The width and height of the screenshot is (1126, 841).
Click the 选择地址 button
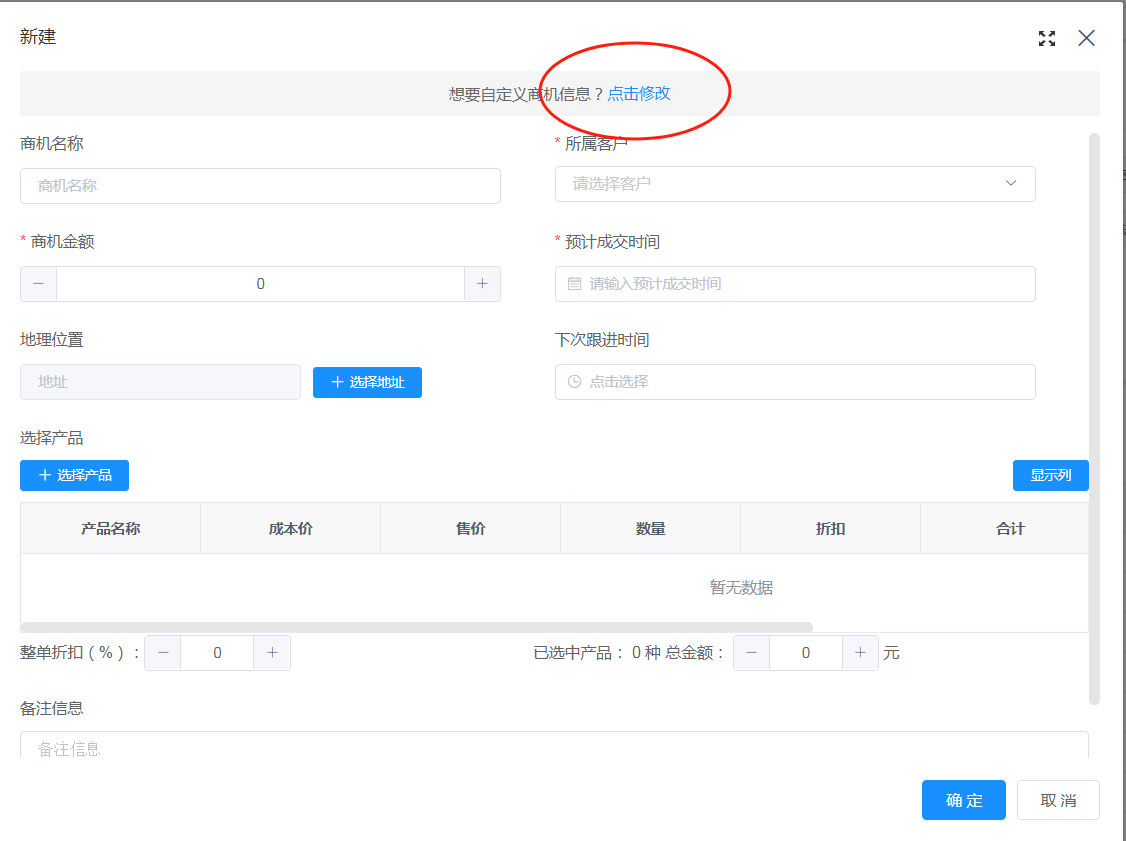pyautogui.click(x=367, y=382)
